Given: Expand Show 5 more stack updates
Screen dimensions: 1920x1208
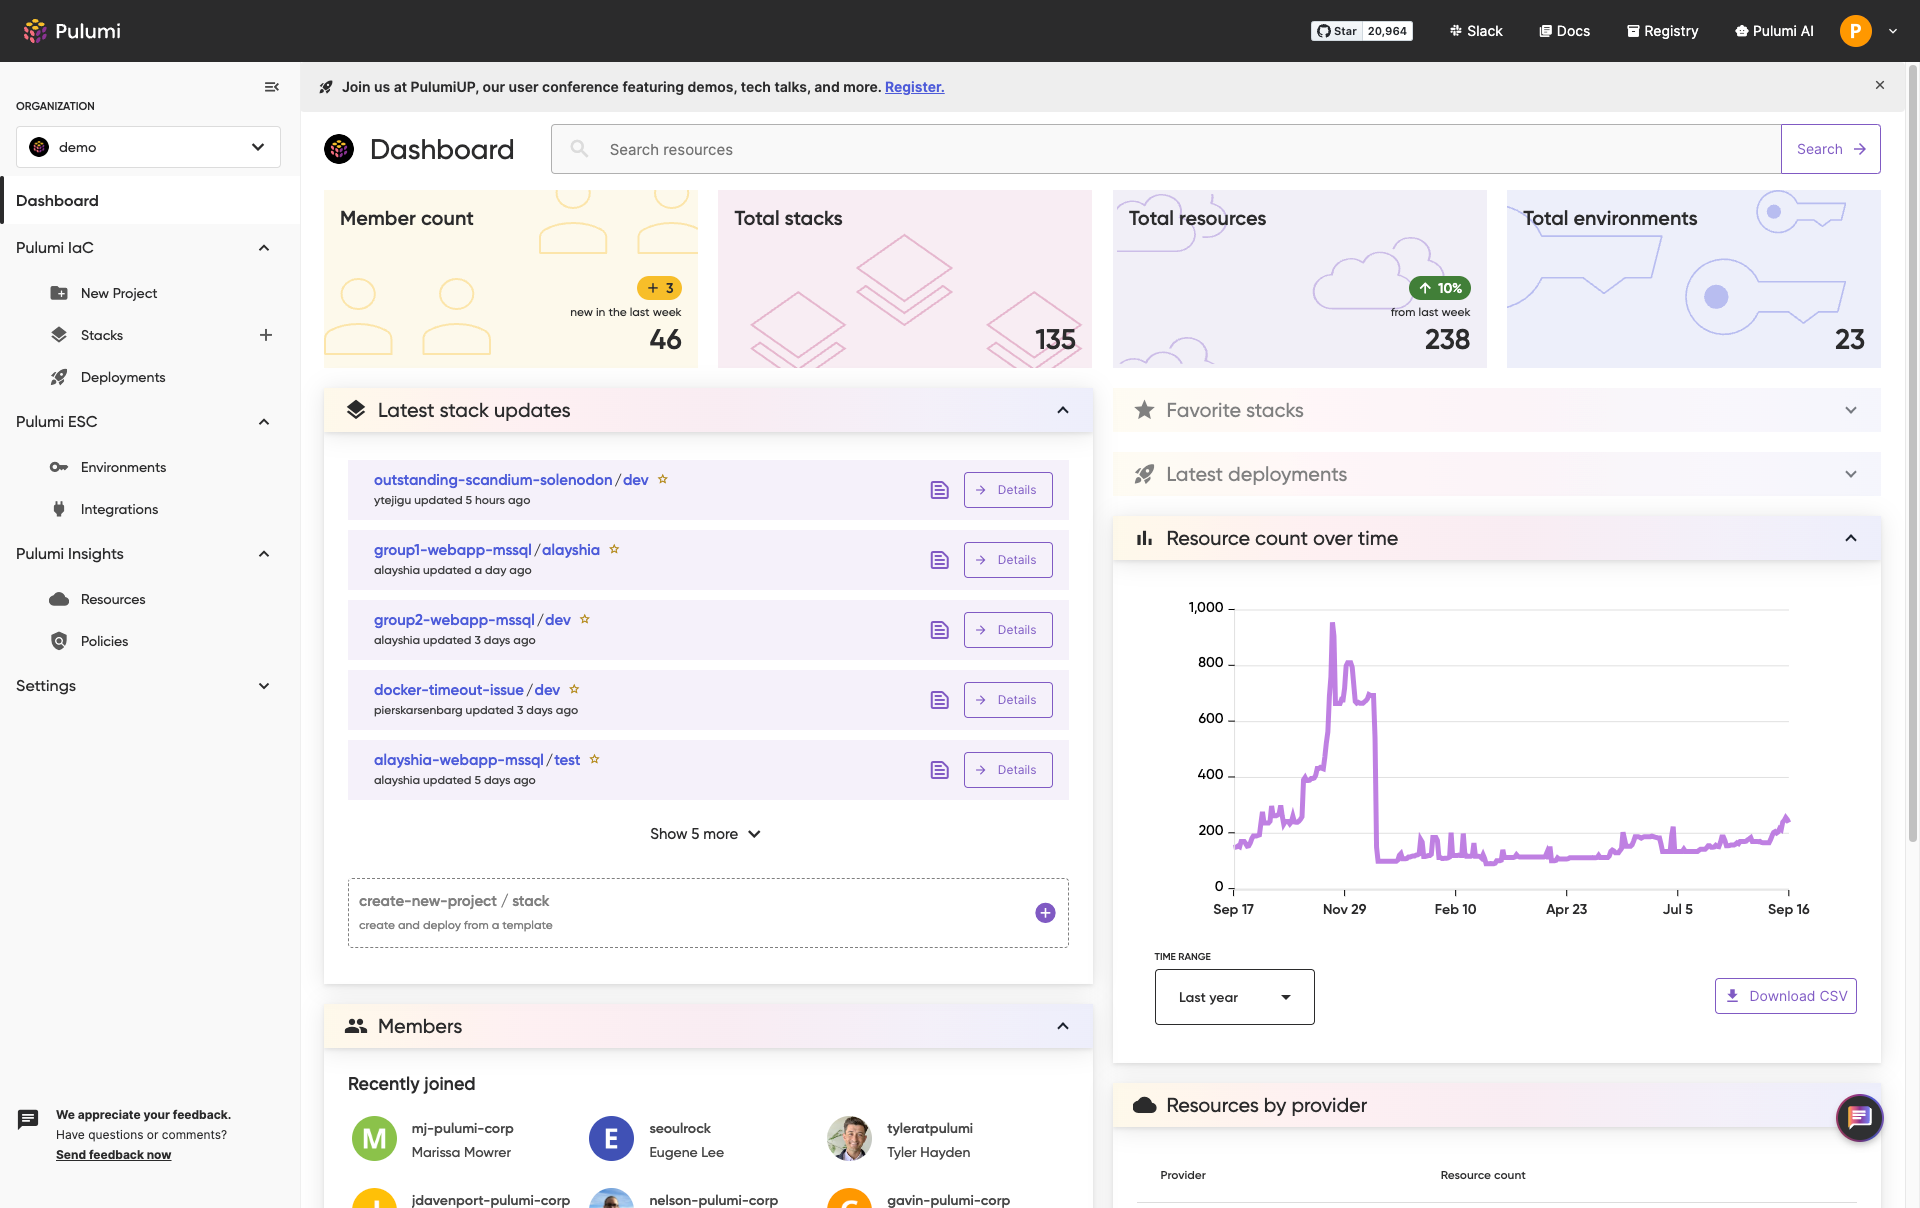Looking at the screenshot, I should point(706,834).
